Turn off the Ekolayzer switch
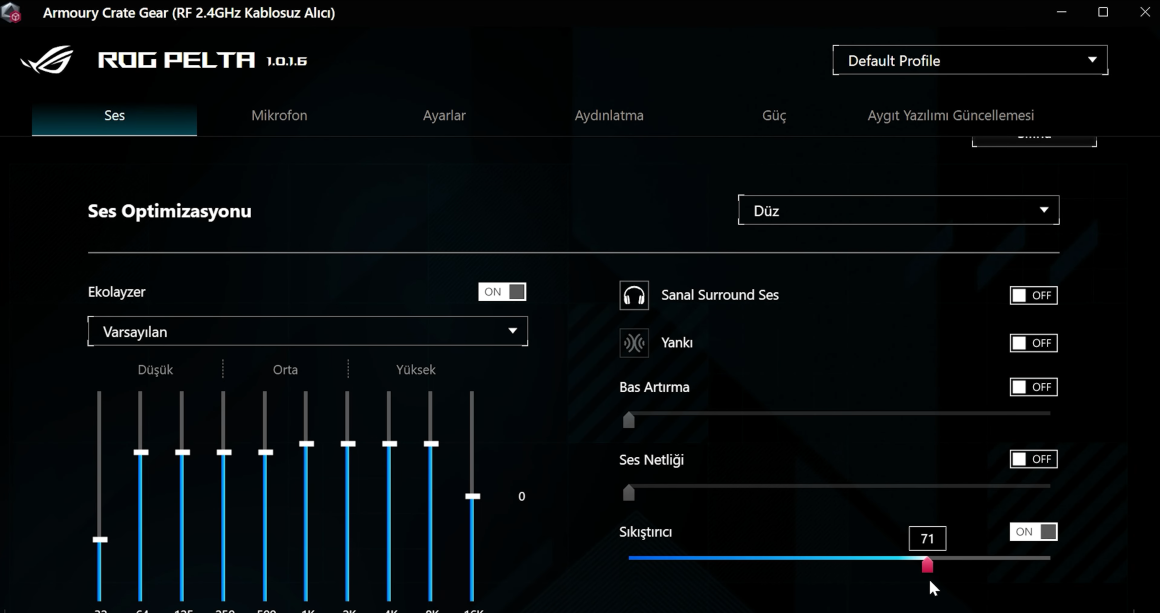 (x=502, y=291)
